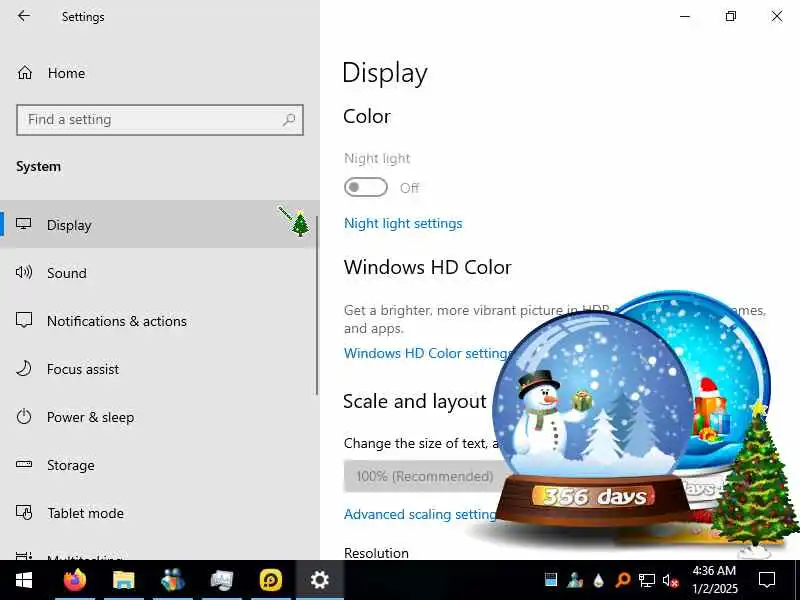Click the Display monitor icon in the sidebar
The height and width of the screenshot is (600, 800).
point(23,224)
